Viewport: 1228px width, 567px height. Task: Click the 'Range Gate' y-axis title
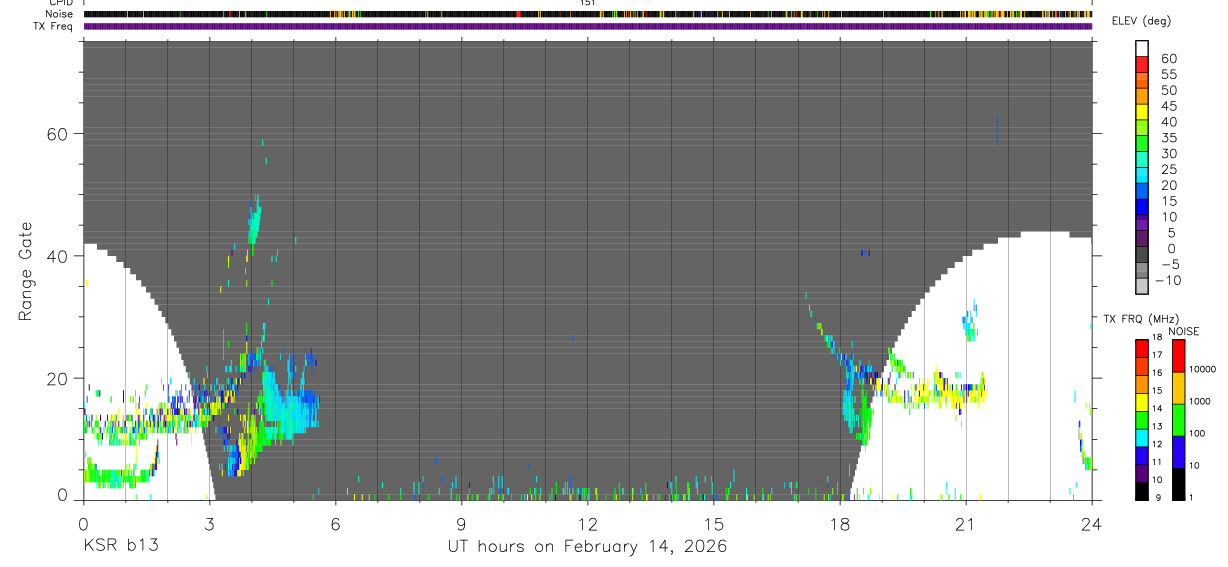(x=26, y=271)
